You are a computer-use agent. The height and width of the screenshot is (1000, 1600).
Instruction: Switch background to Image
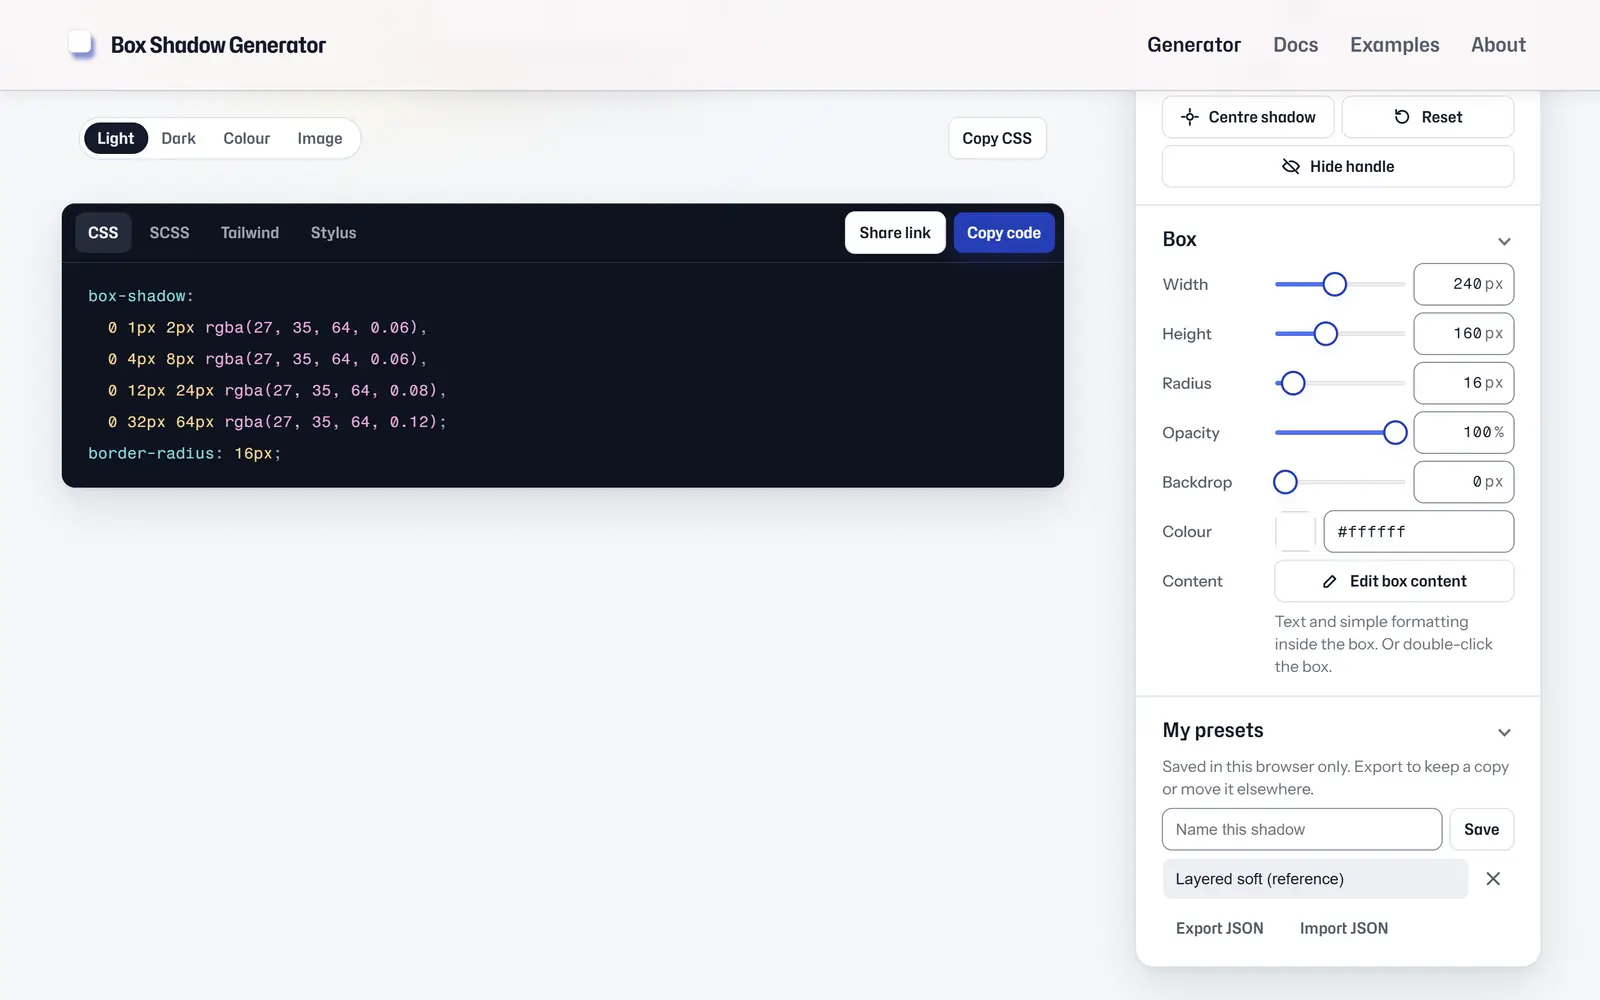point(320,138)
